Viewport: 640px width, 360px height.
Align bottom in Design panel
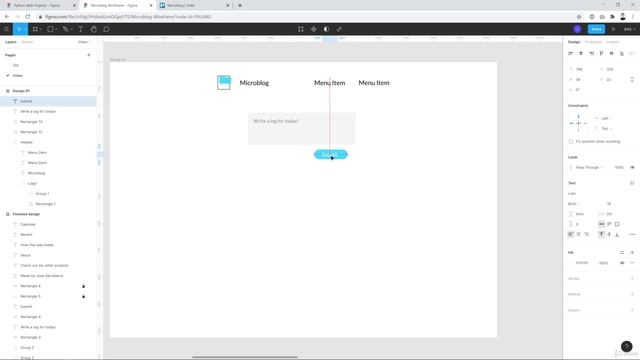click(622, 53)
